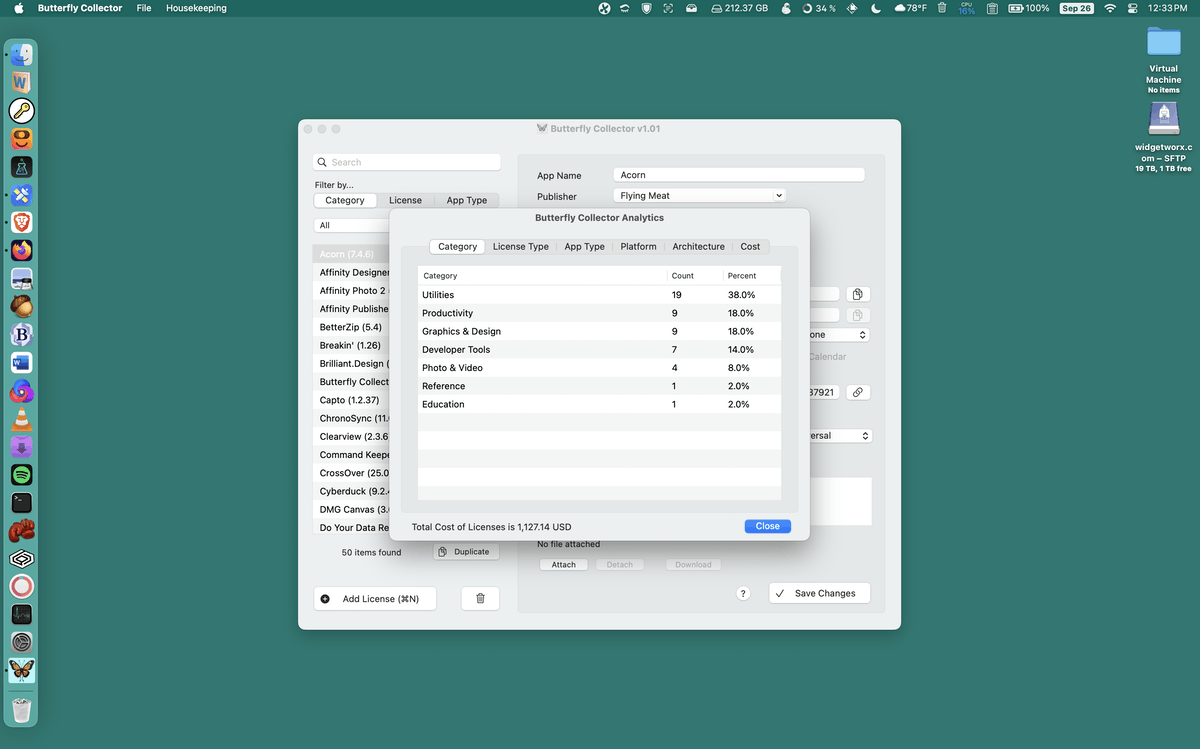Click the Attach button
Viewport: 1200px width, 749px height.
coord(564,565)
